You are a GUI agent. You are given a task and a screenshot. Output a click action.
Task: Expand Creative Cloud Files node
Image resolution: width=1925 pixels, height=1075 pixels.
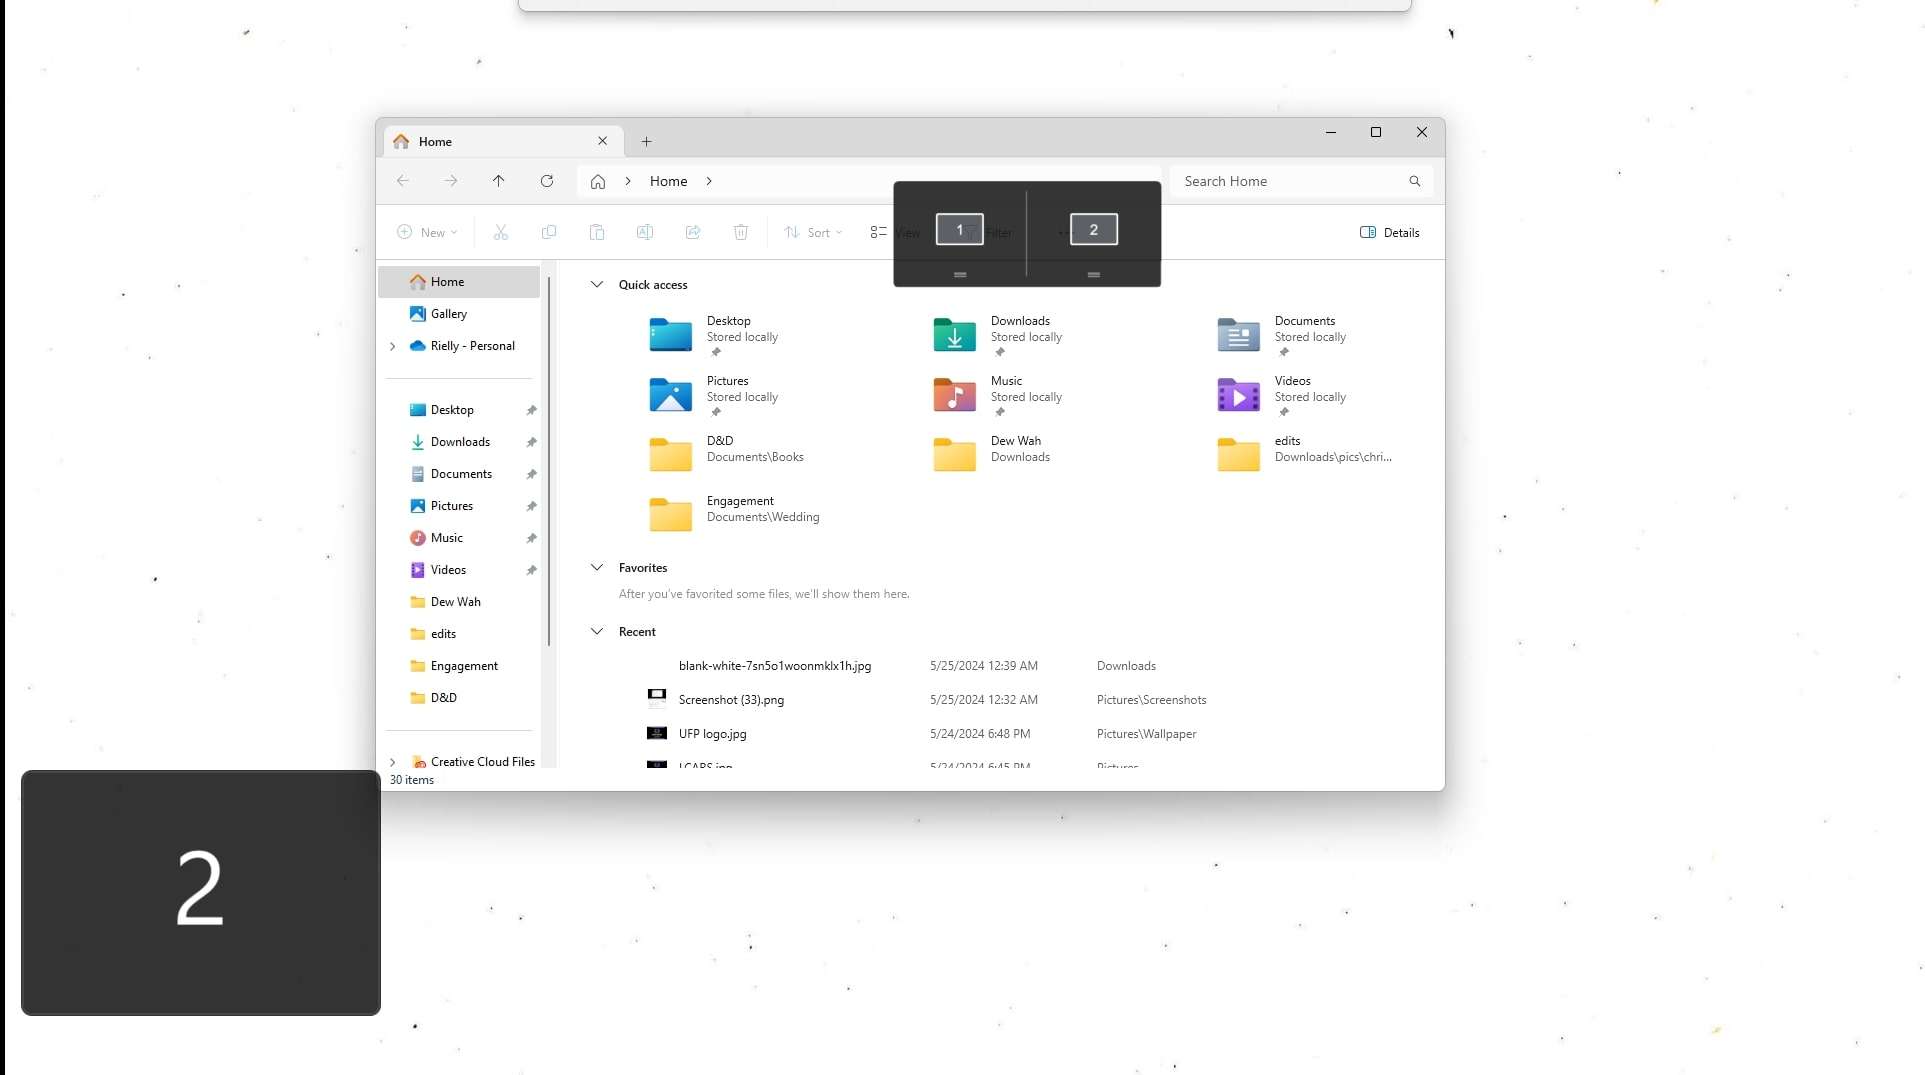[393, 762]
